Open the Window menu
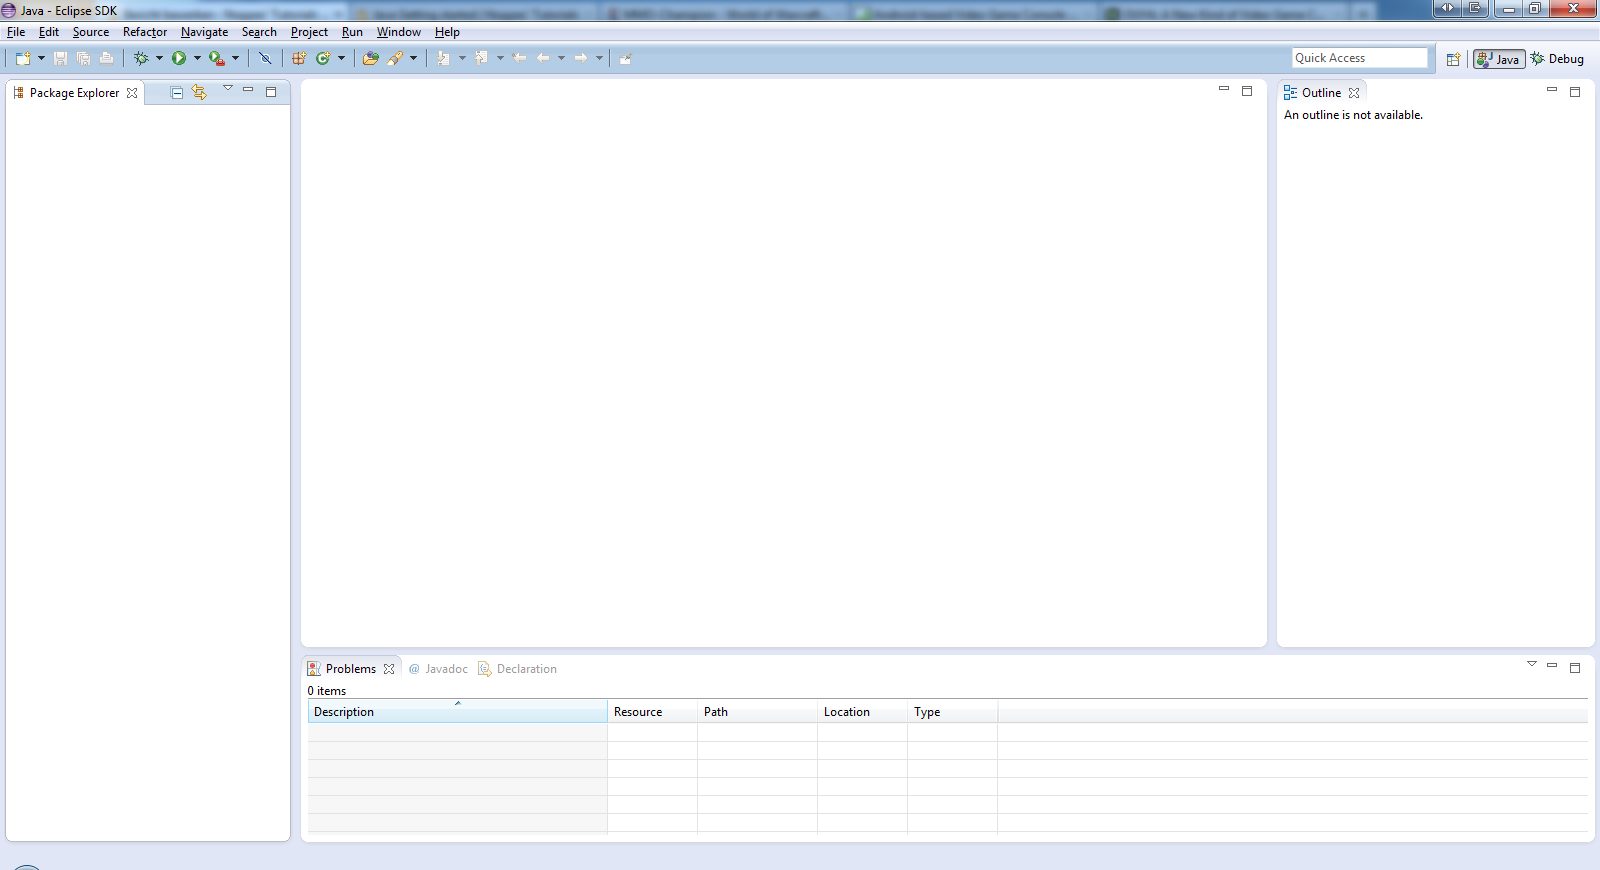Screen dimensions: 1600x870 398,32
